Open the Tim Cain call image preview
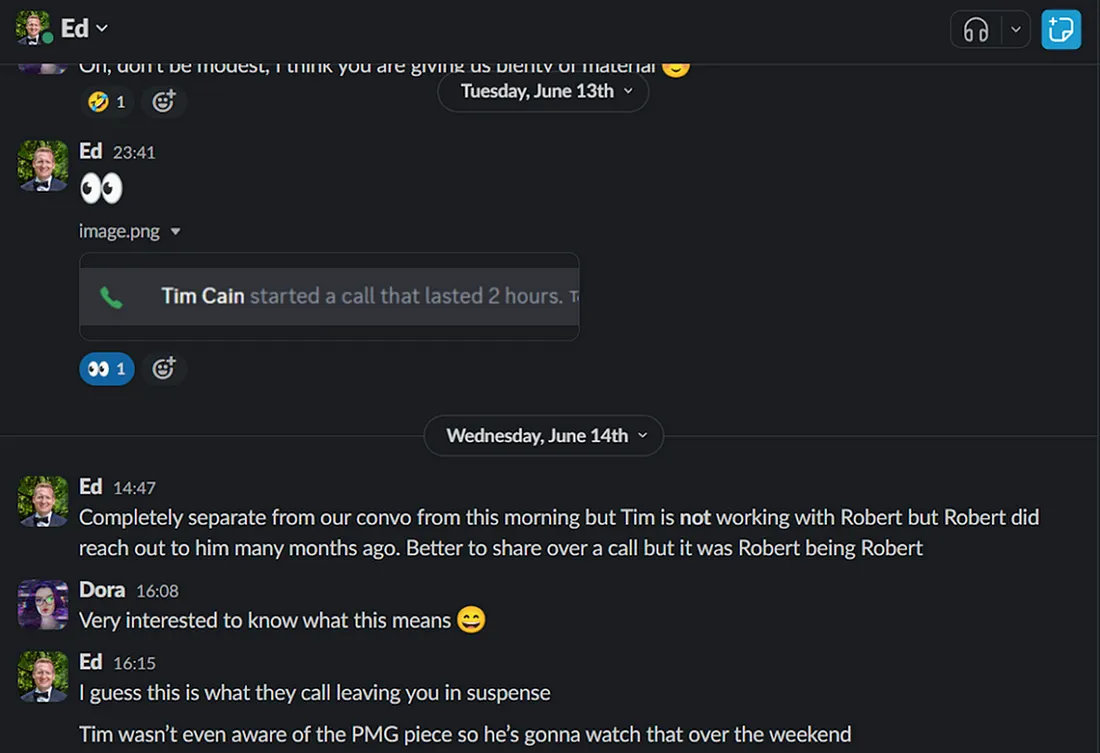The width and height of the screenshot is (1100, 753). click(329, 297)
